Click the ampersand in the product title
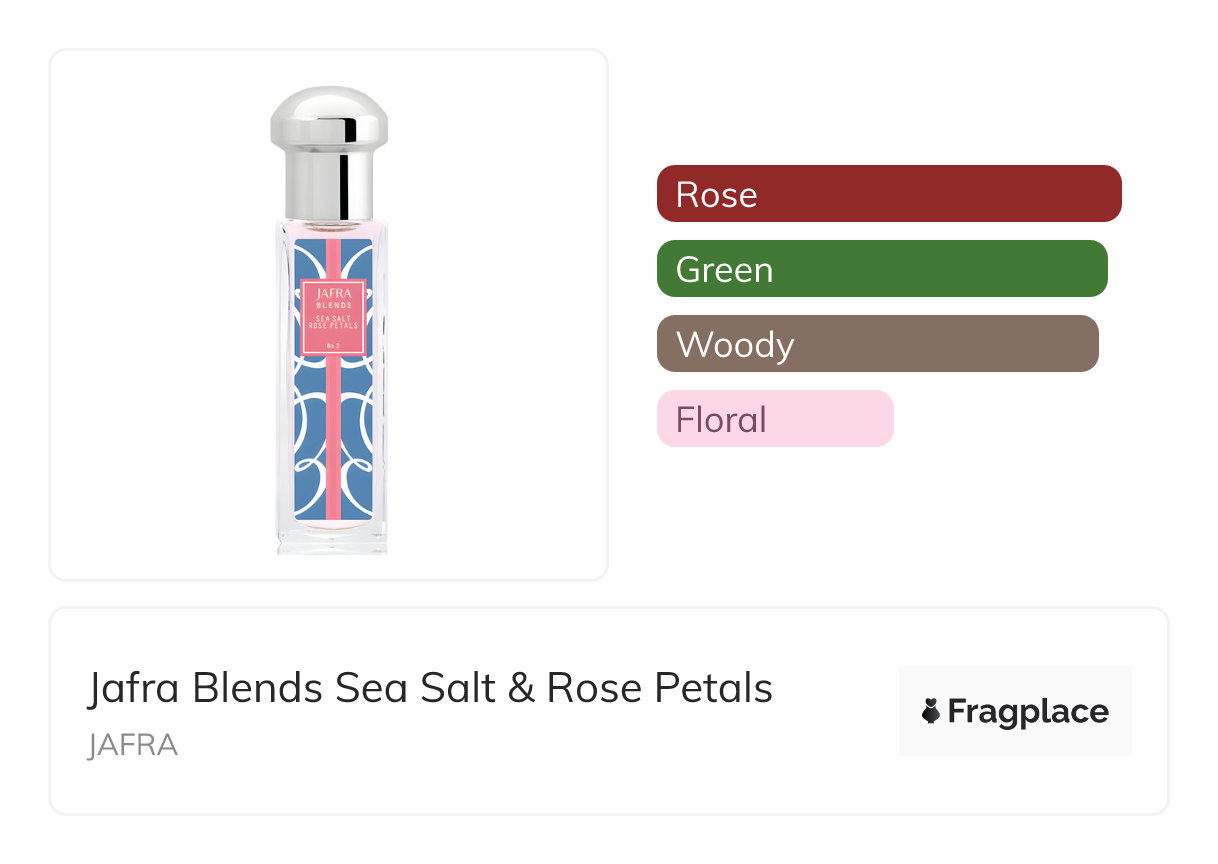1218x864 pixels. [x=520, y=688]
